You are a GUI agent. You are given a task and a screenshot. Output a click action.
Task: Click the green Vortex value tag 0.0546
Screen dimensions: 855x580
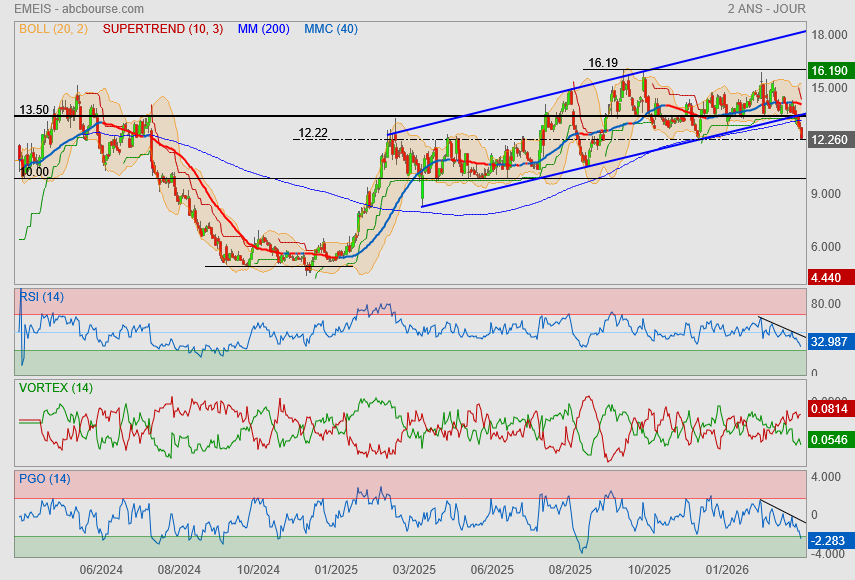pos(830,439)
